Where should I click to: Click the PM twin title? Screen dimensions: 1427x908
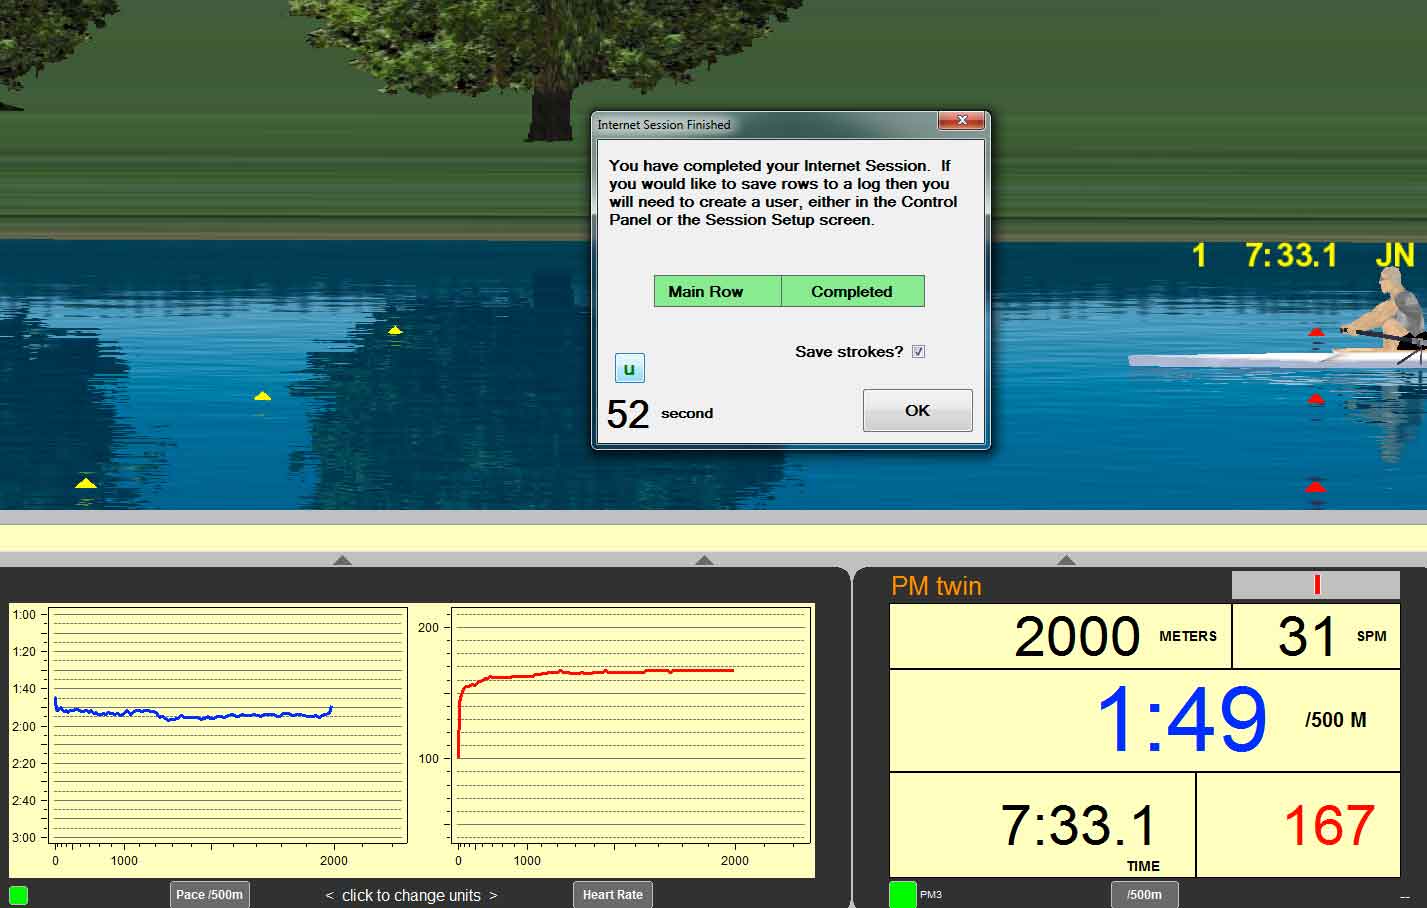pos(936,586)
